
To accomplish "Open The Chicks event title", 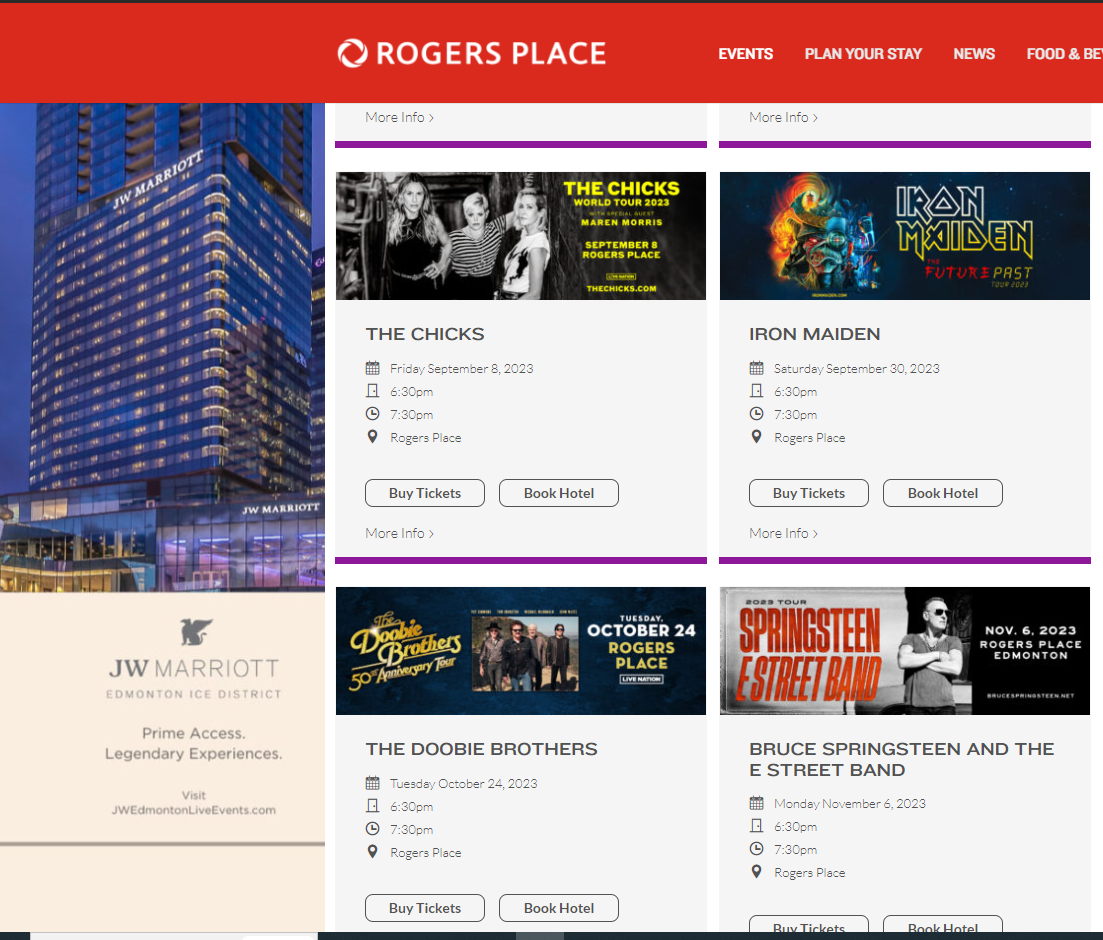I will [x=425, y=334].
